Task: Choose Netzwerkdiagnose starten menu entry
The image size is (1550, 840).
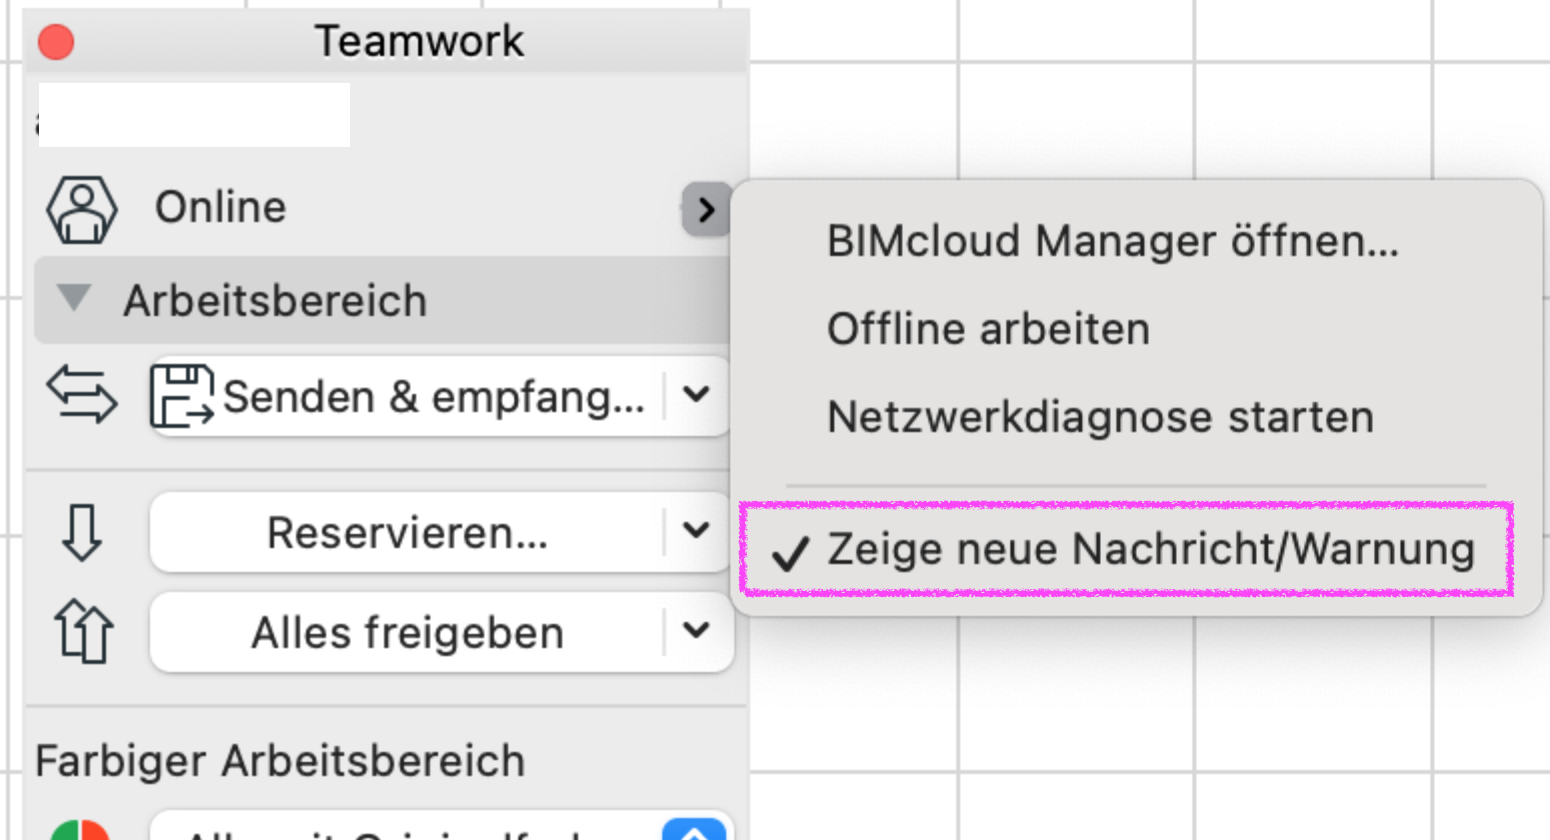Action: (1100, 417)
